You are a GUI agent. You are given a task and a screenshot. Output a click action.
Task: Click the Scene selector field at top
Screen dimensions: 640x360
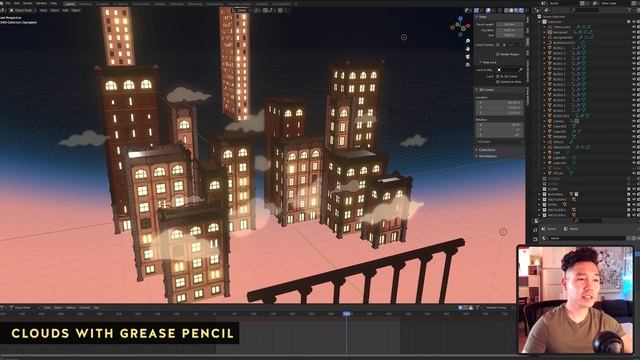[x=564, y=3]
